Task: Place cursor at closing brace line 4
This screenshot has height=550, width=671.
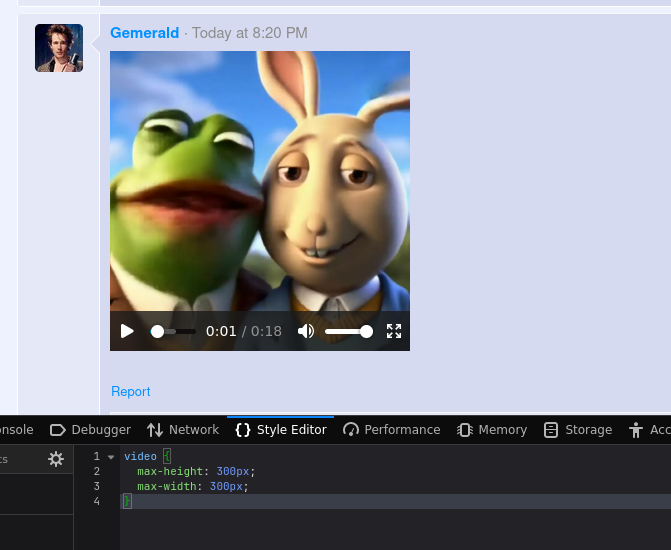Action: point(128,501)
